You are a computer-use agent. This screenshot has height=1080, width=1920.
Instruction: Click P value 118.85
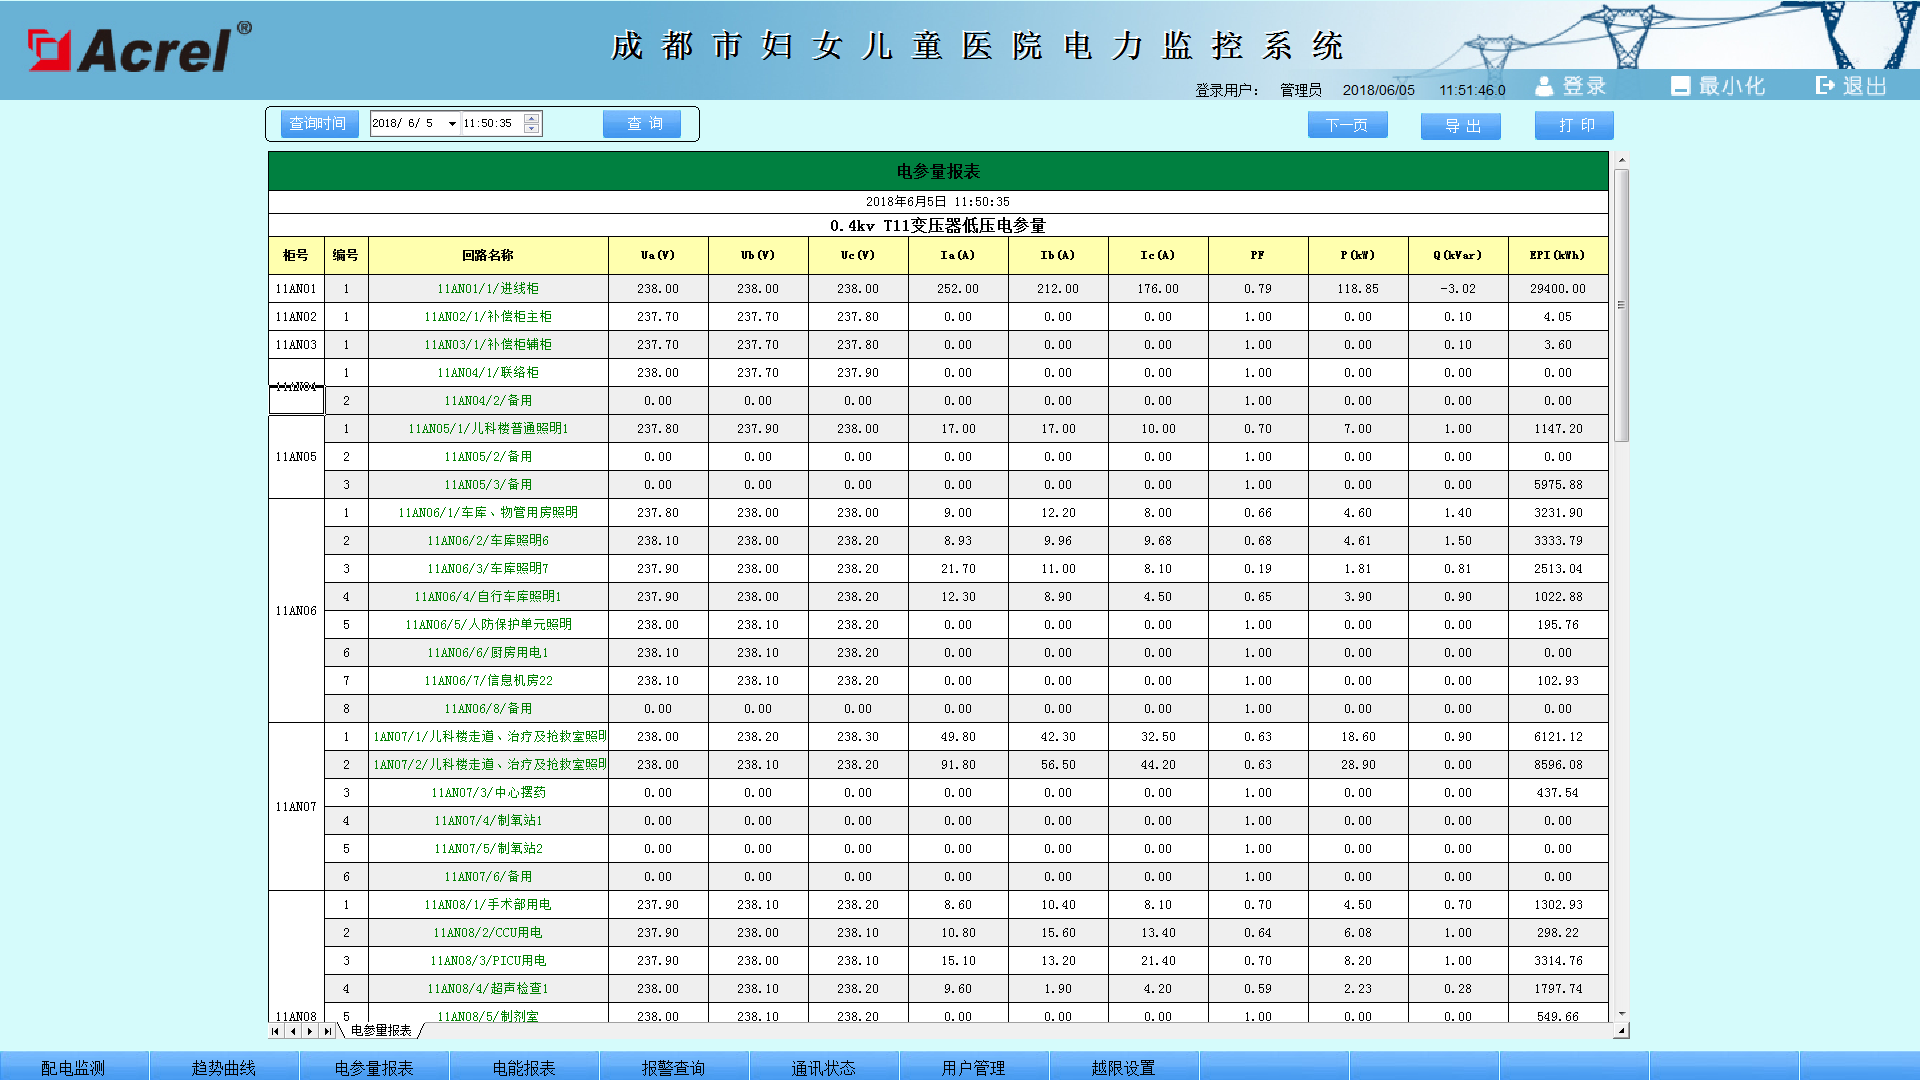pos(1358,289)
